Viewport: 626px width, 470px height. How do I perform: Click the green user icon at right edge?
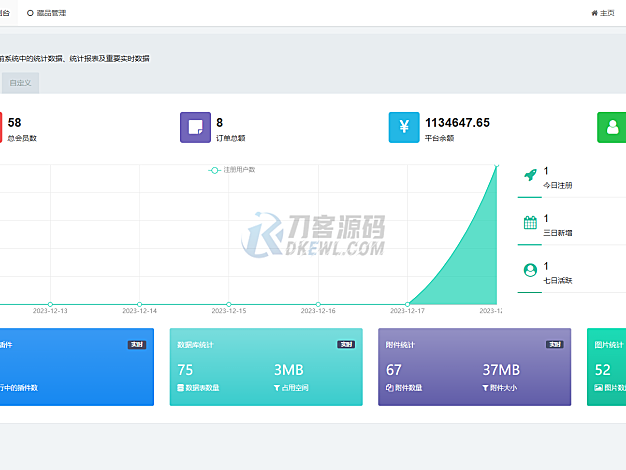[x=612, y=128]
